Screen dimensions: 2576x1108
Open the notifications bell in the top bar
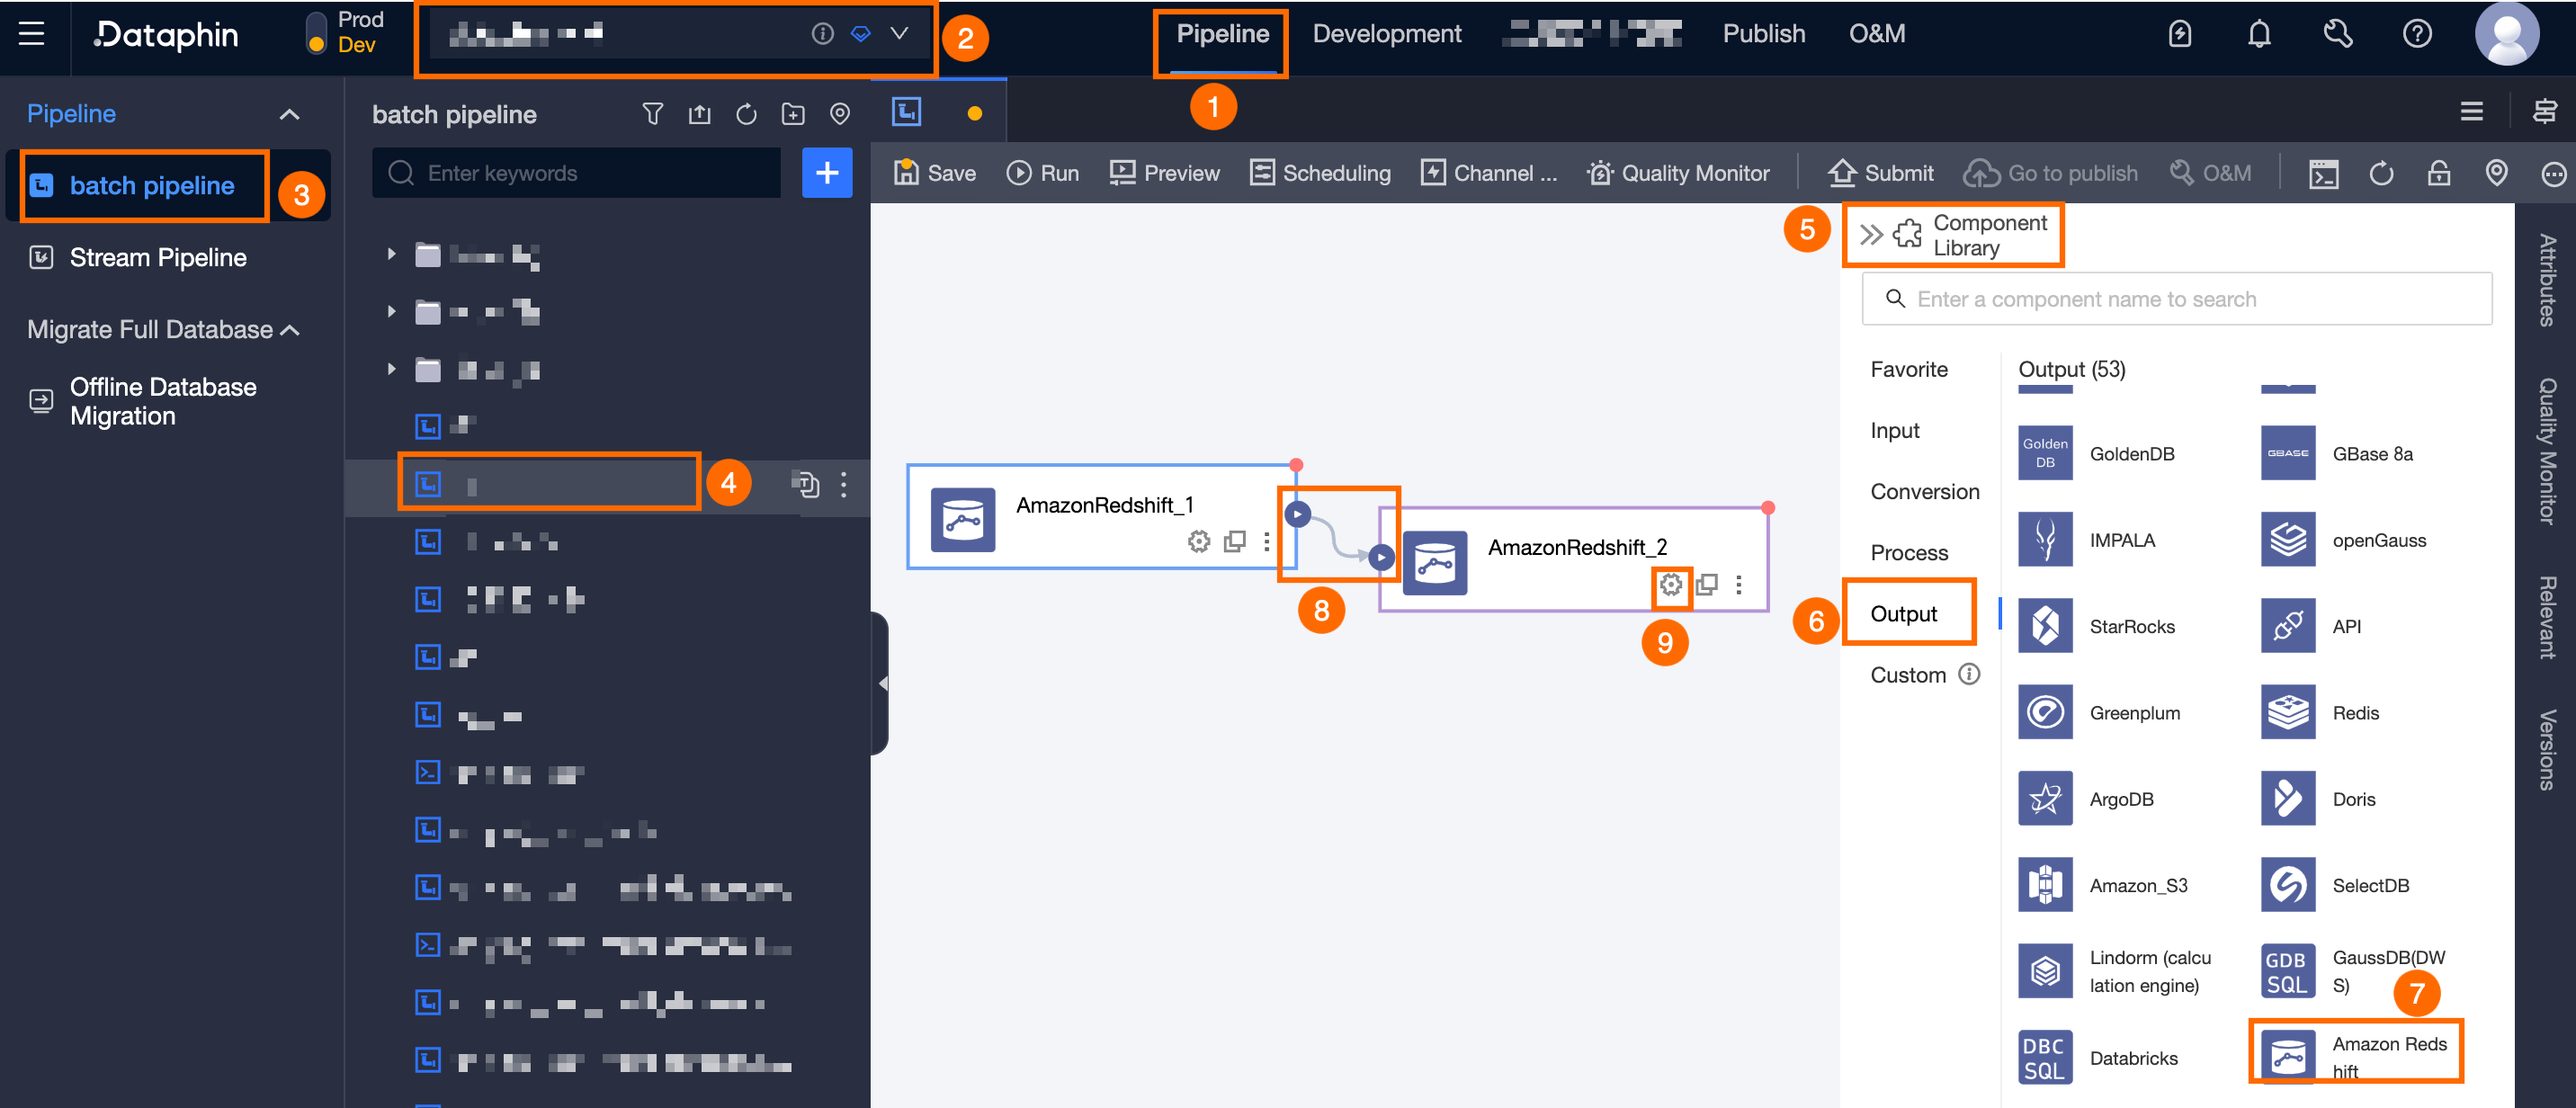pyautogui.click(x=2259, y=33)
